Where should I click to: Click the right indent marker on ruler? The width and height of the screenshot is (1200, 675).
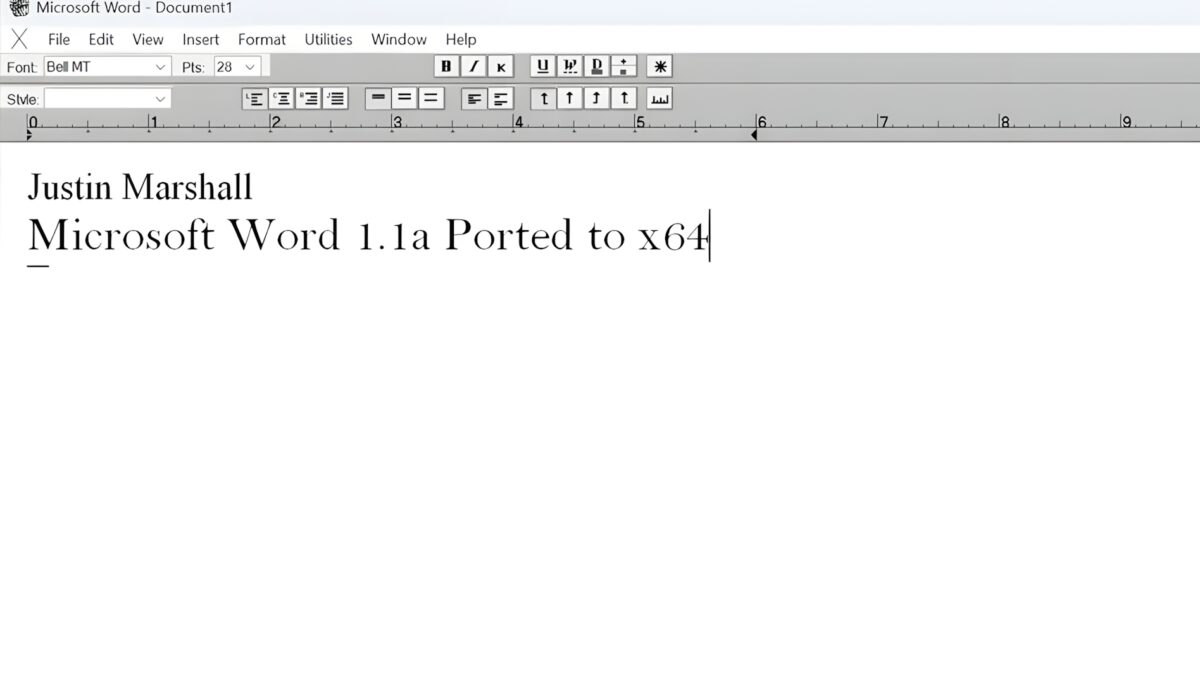(x=754, y=134)
